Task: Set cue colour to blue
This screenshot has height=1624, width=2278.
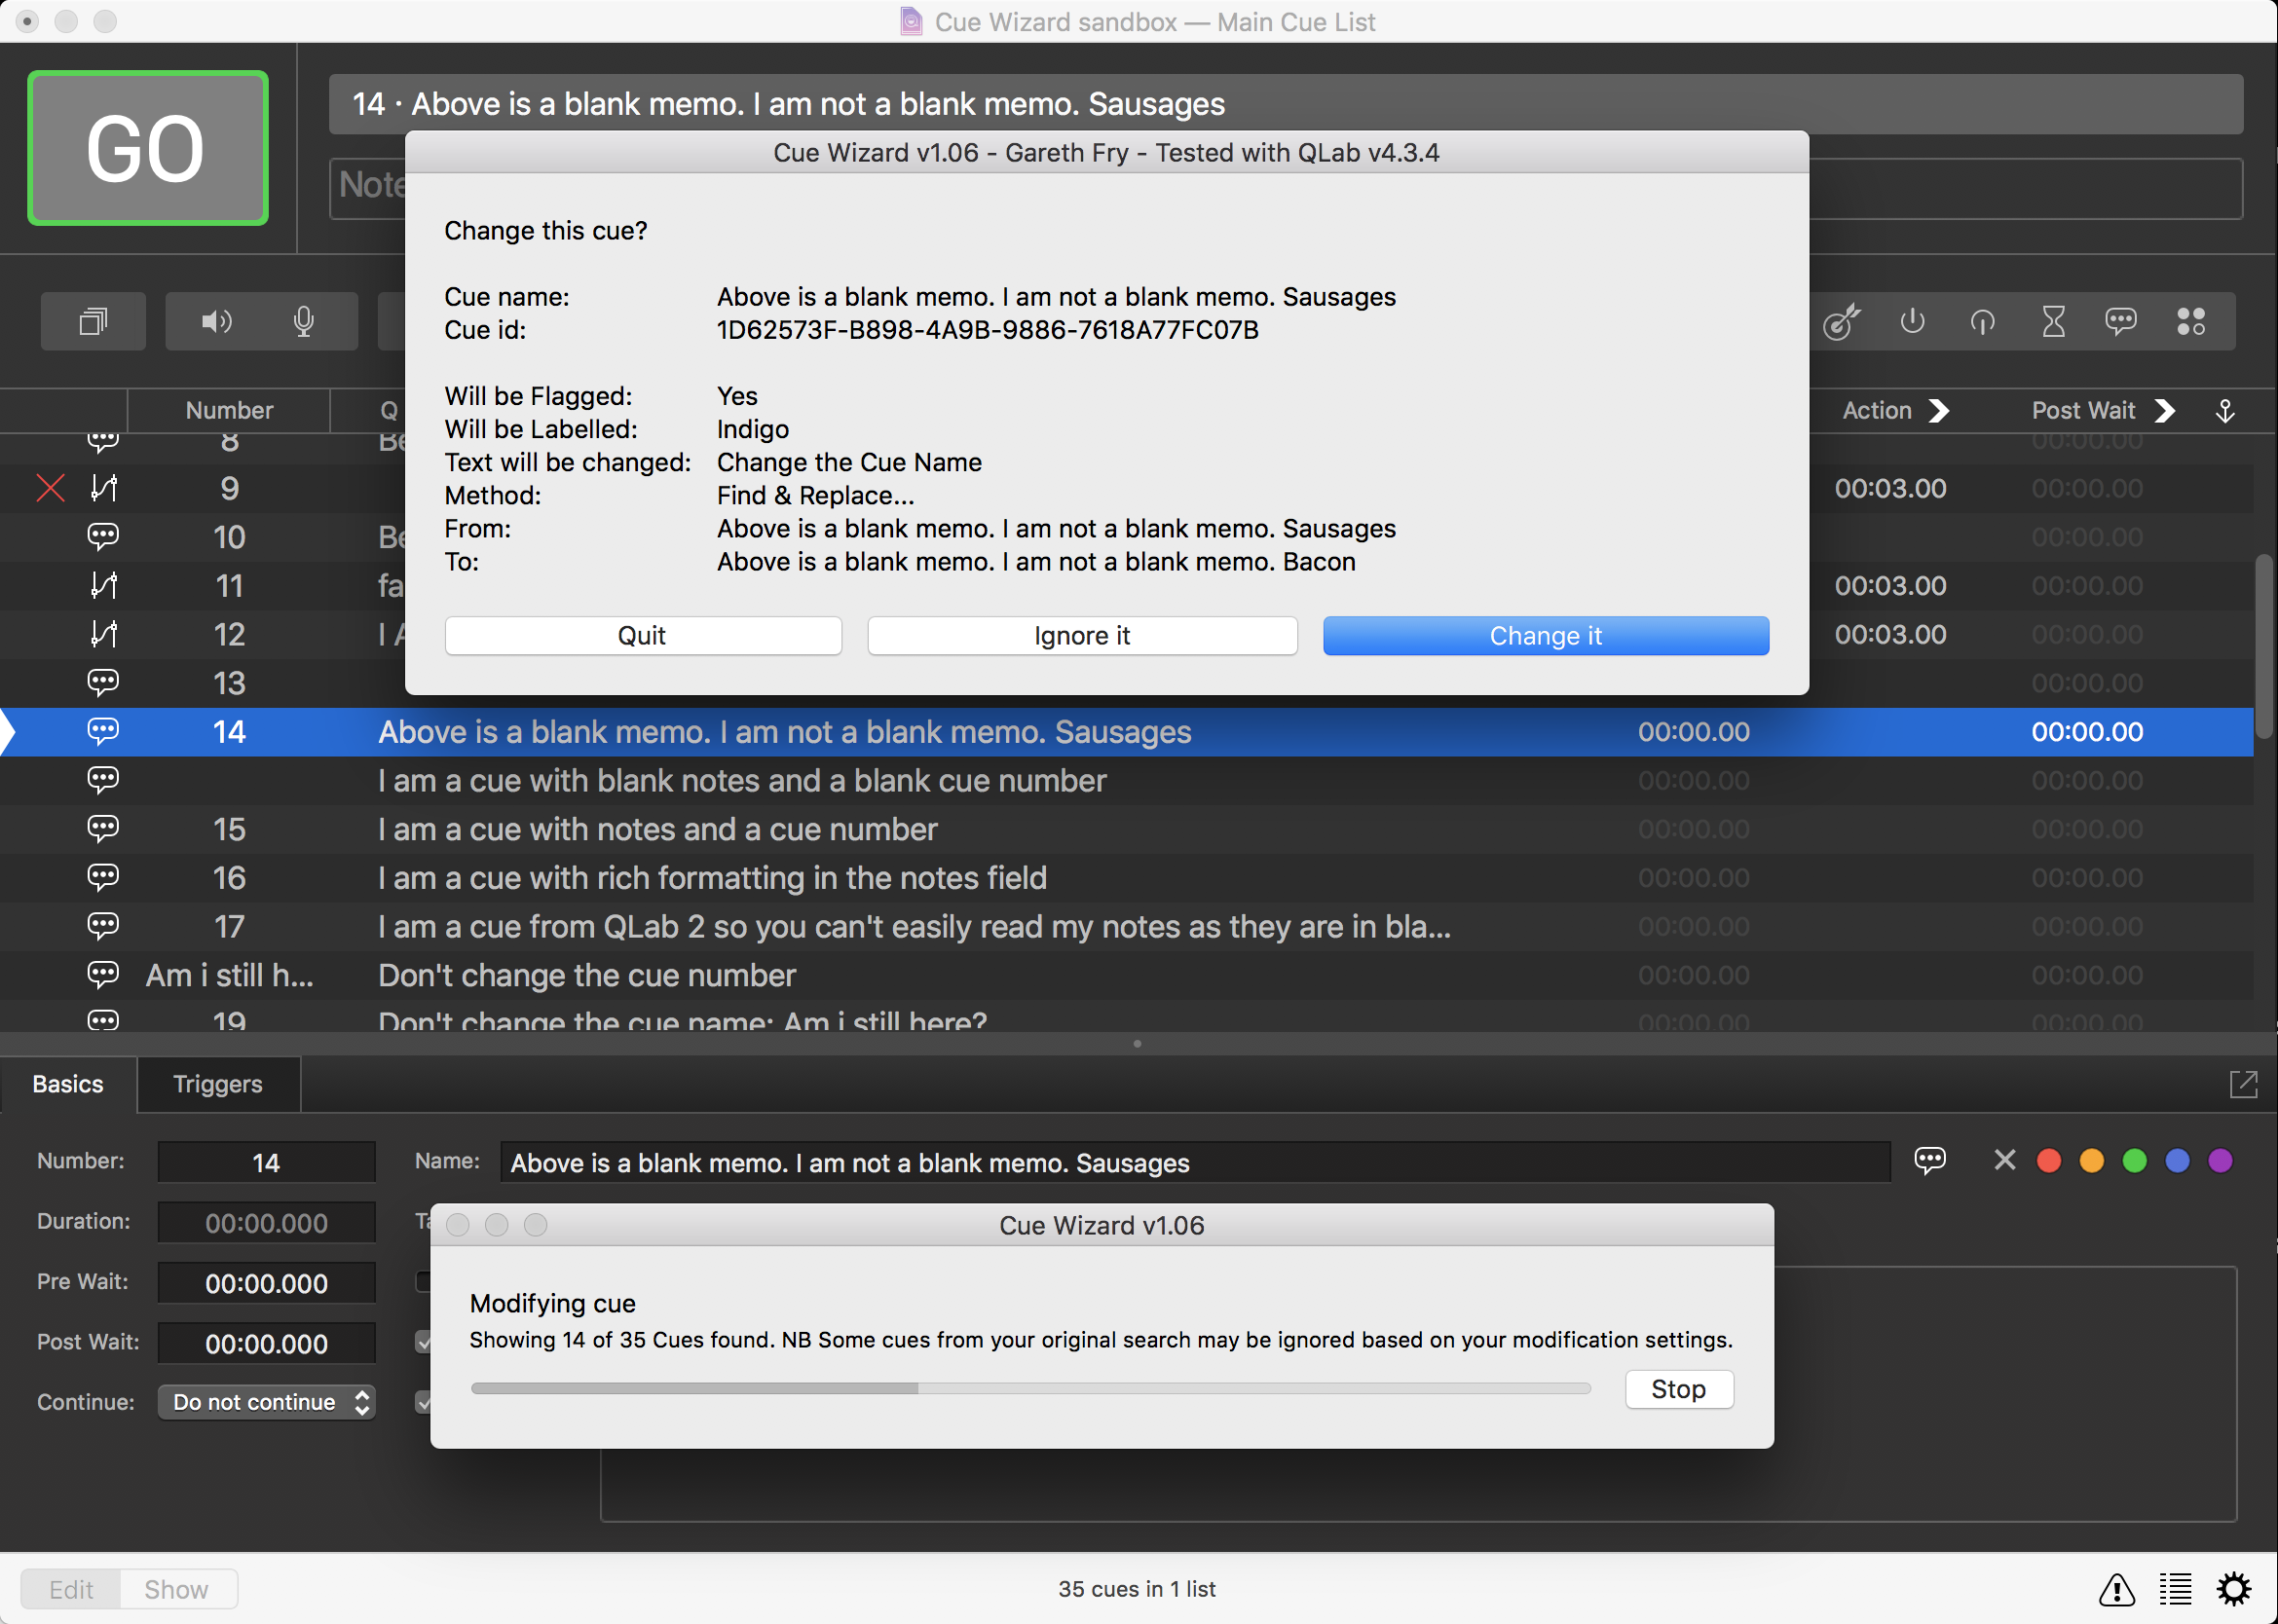Action: click(2177, 1160)
